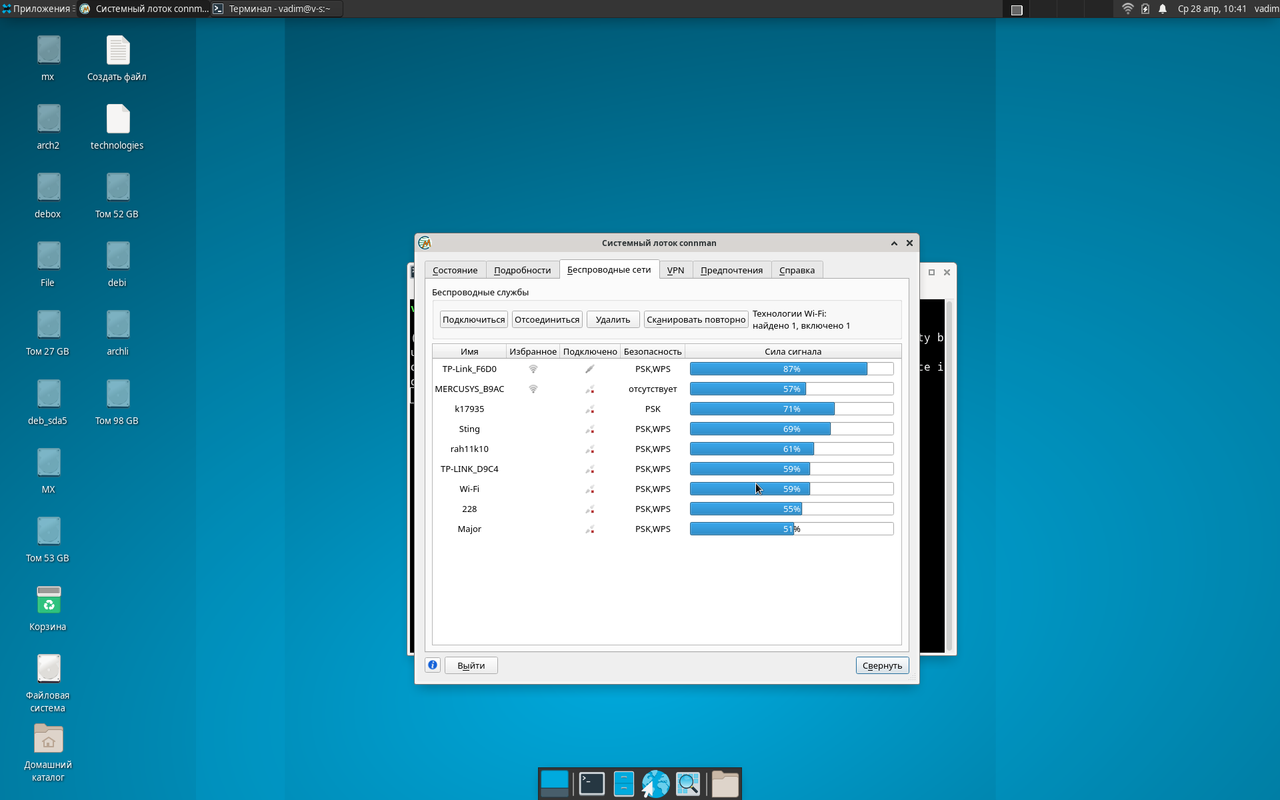Screen dimensions: 1280x800
Task: Select the archli drive desktop icon
Action: [x=117, y=325]
